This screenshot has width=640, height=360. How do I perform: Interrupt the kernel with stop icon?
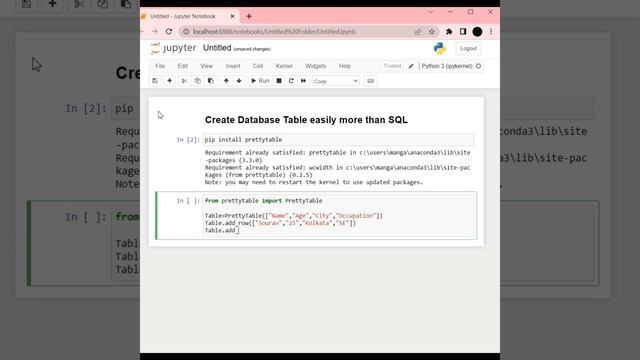[x=279, y=81]
